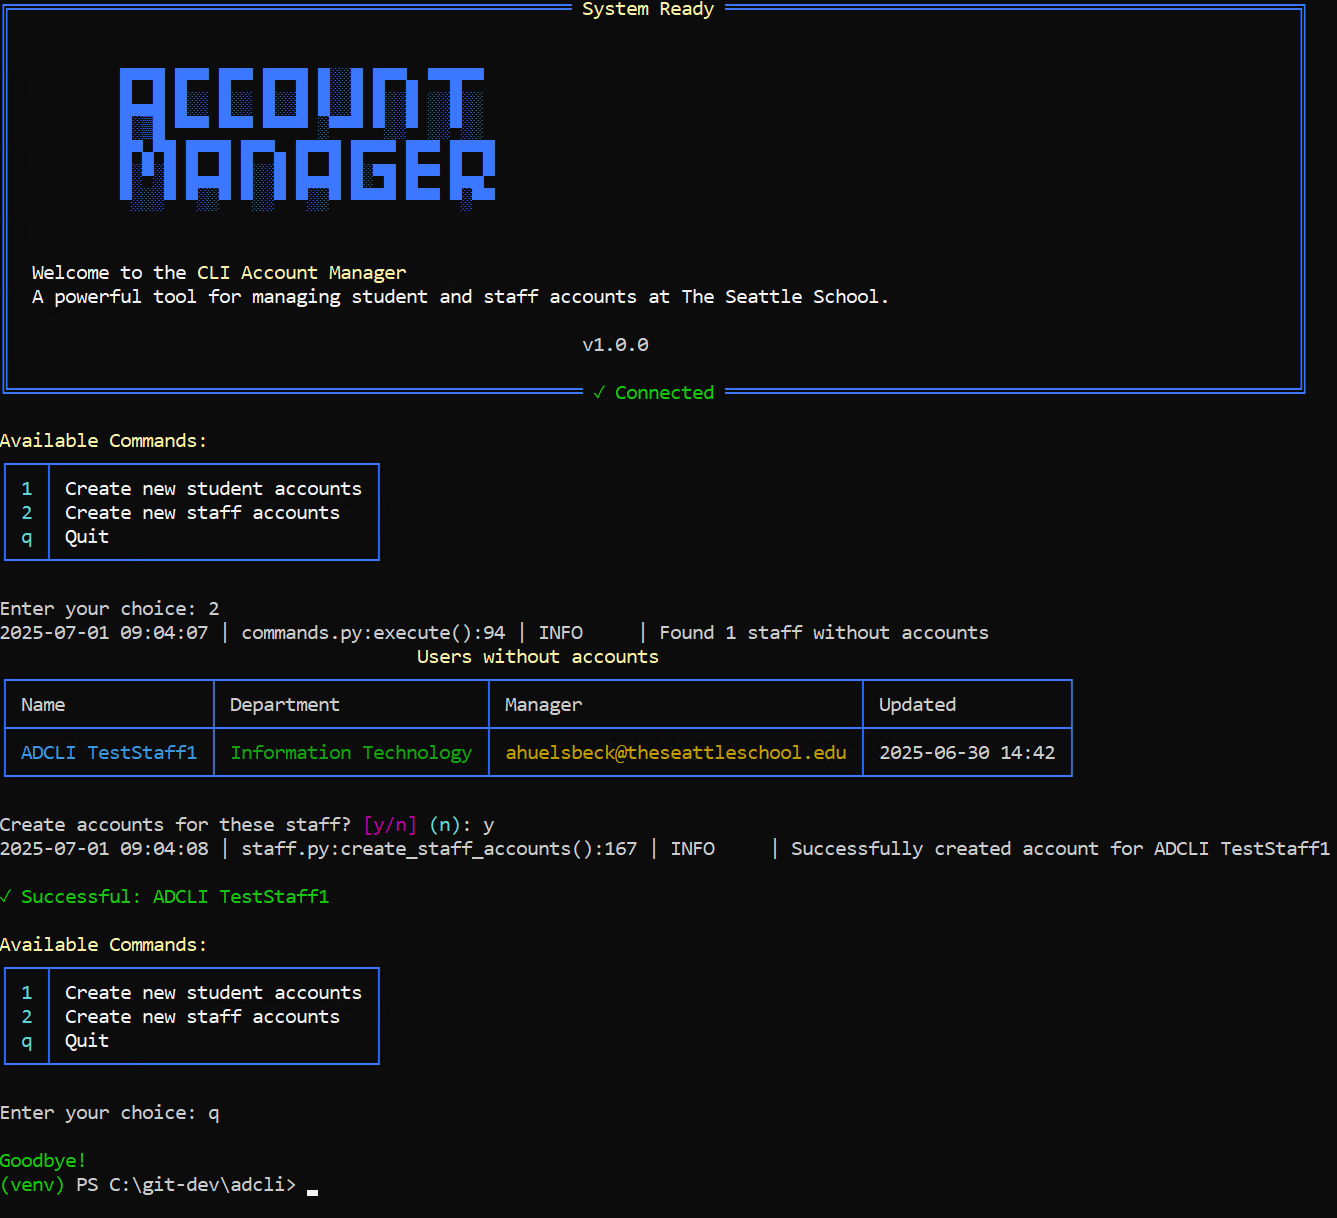Screen dimensions: 1337x1218
Task: Click 'staff.py:create_staff_accounts():167' log source
Action: click(x=439, y=849)
